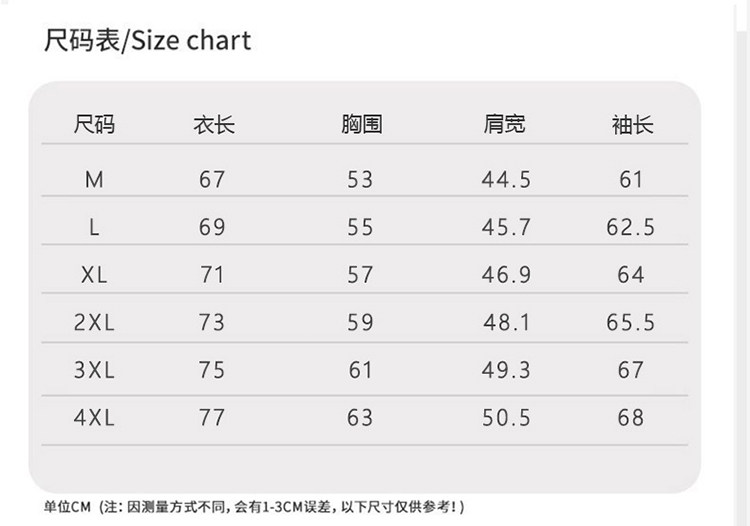
Task: Click the 尺码 column header
Action: pyautogui.click(x=95, y=125)
